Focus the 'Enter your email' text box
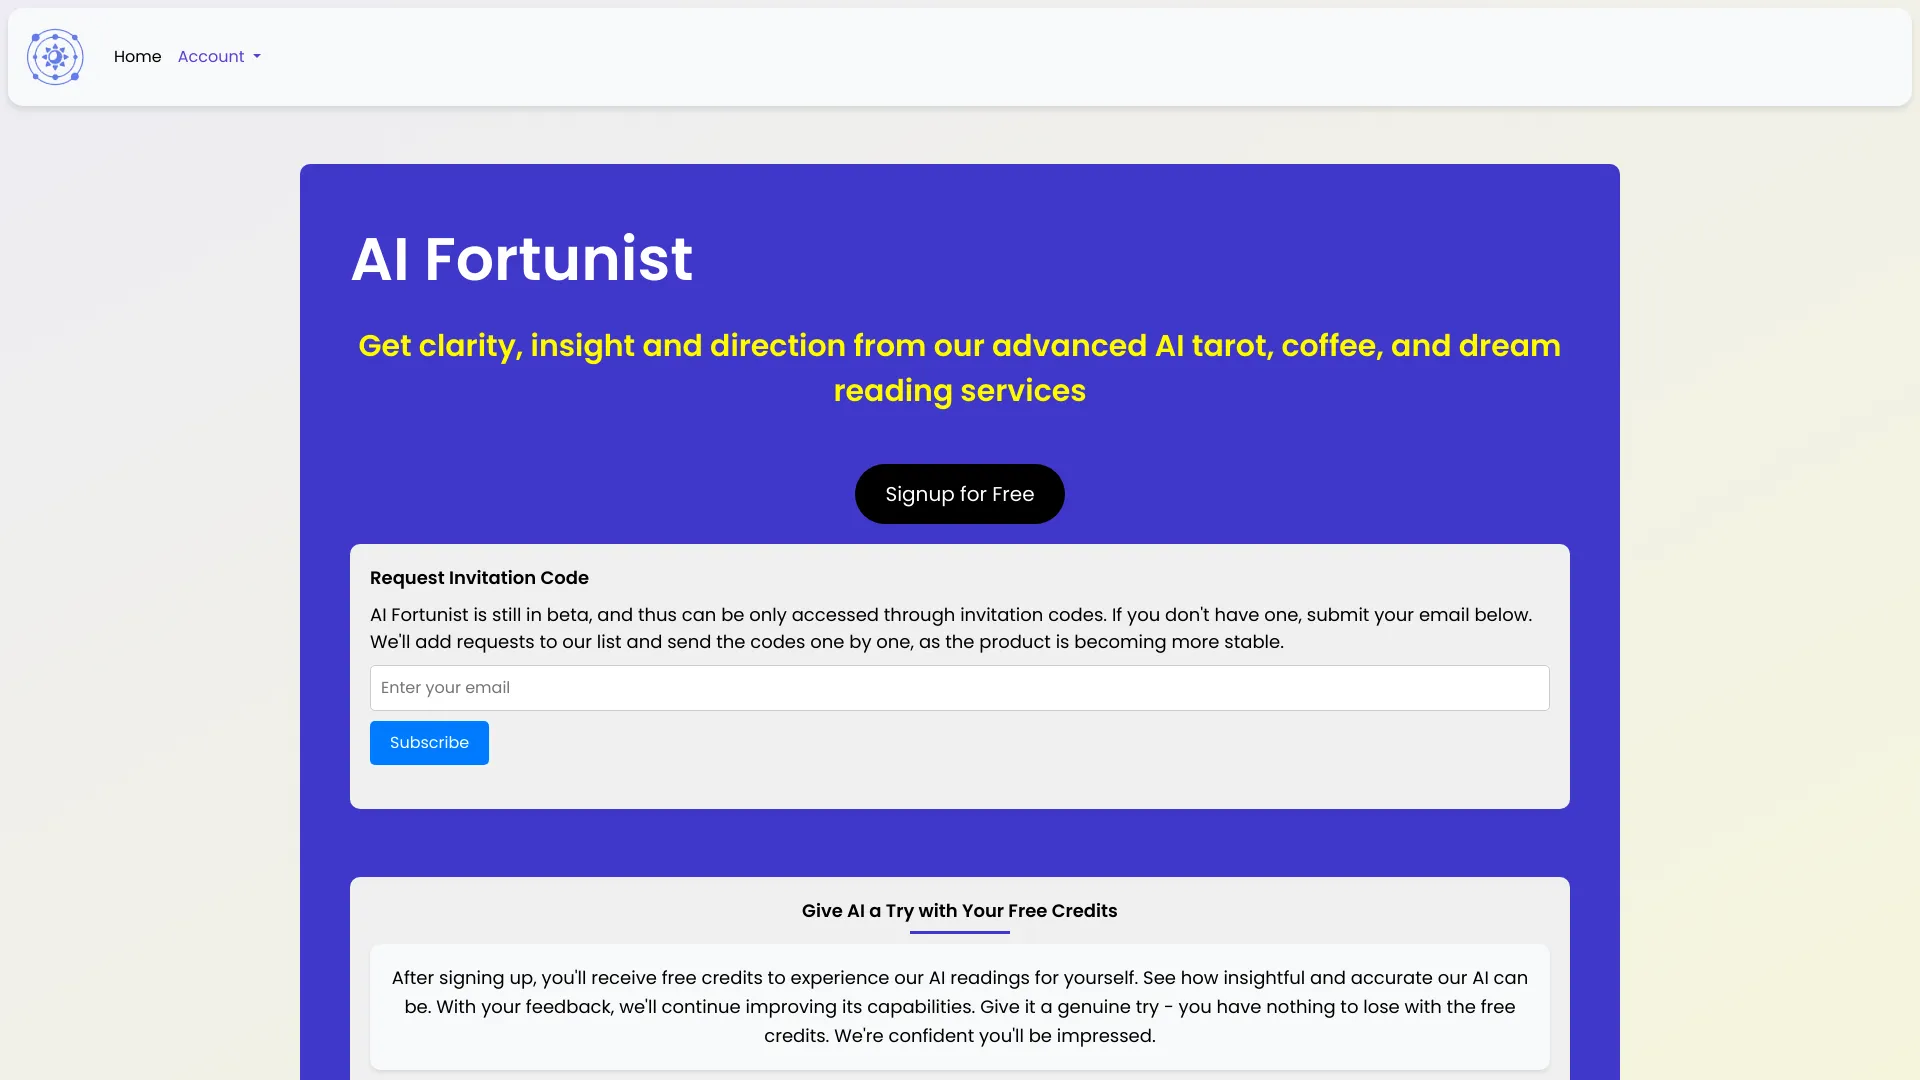 click(x=959, y=688)
